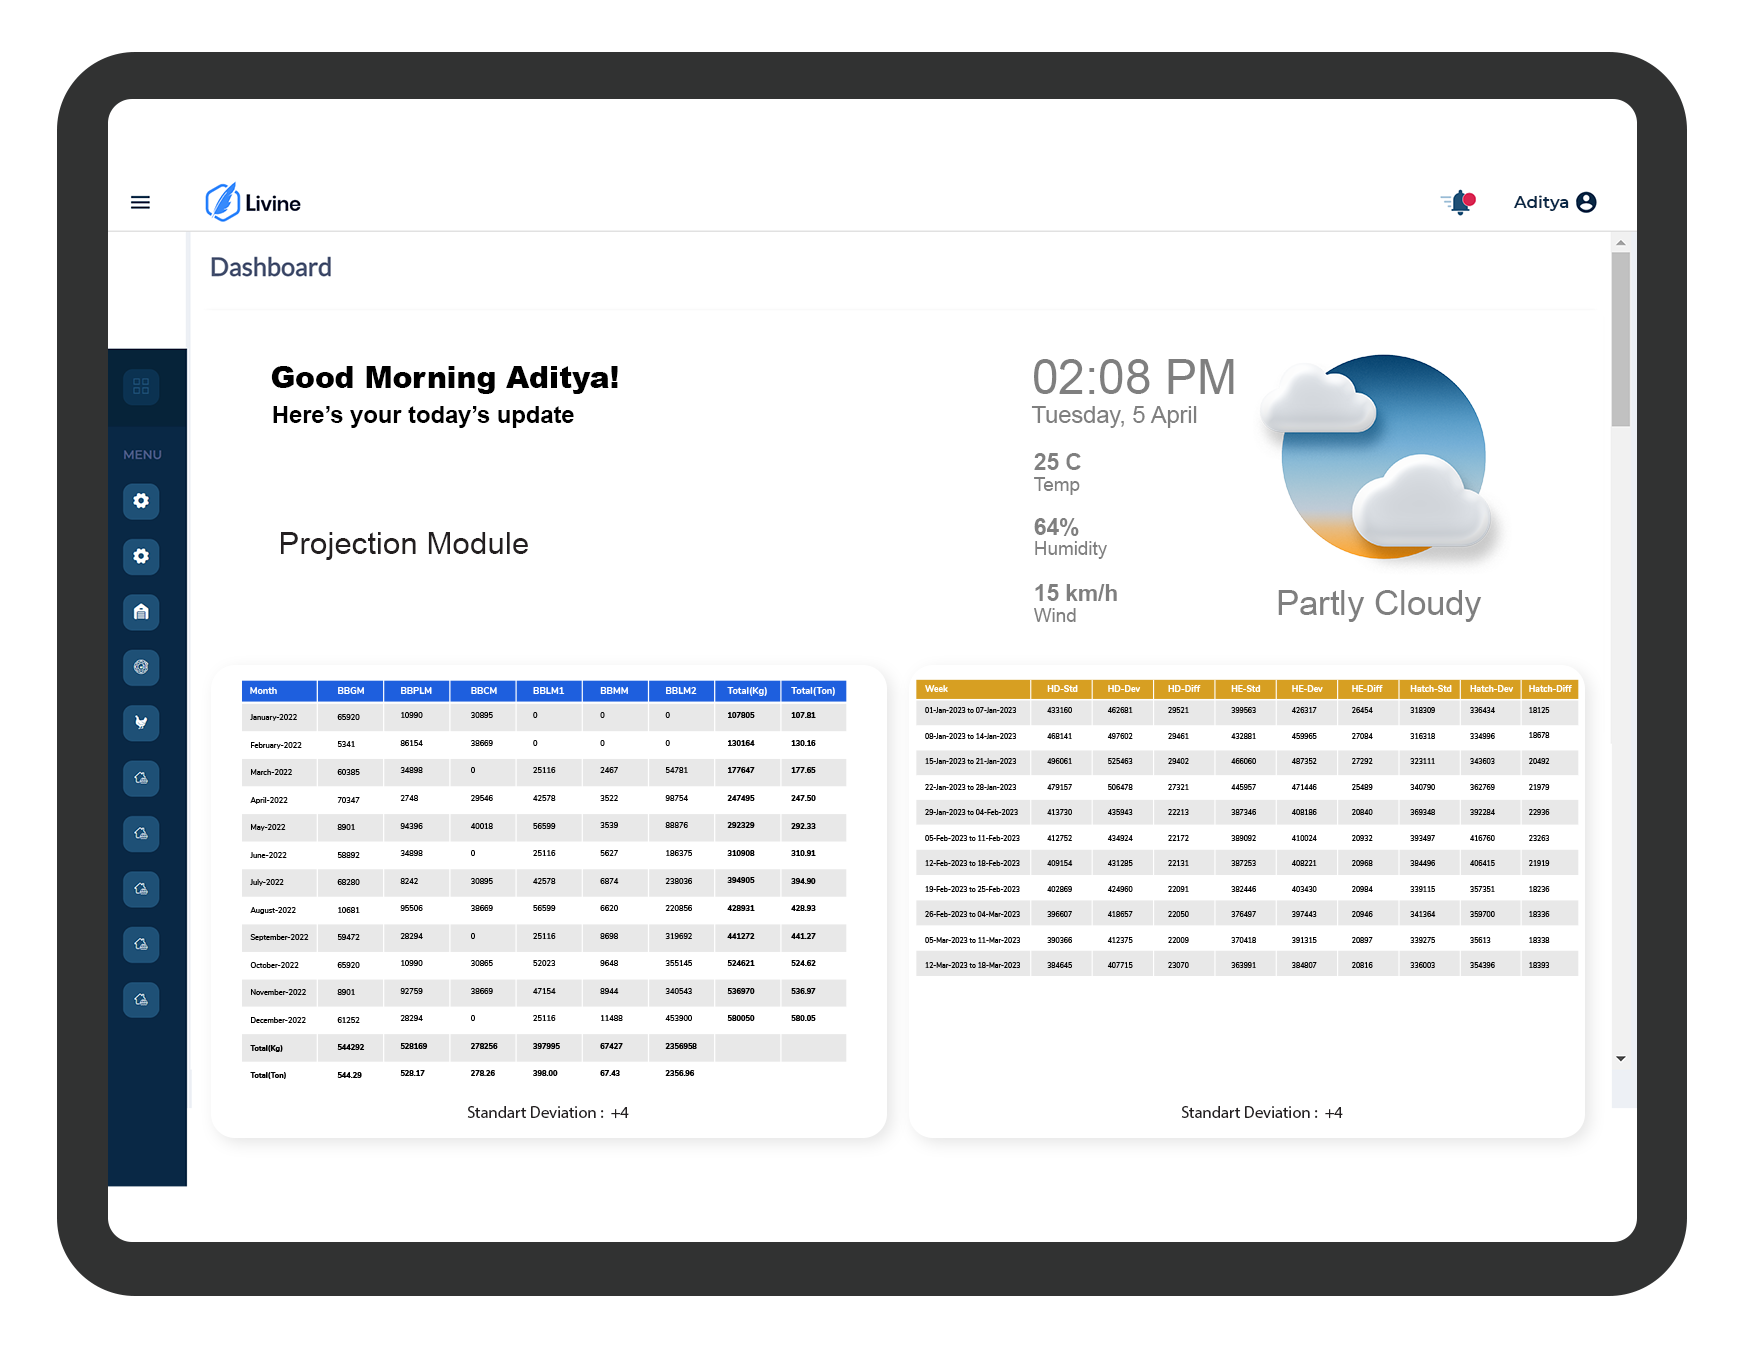
Task: Open the first hatchery house icon
Action: [141, 779]
